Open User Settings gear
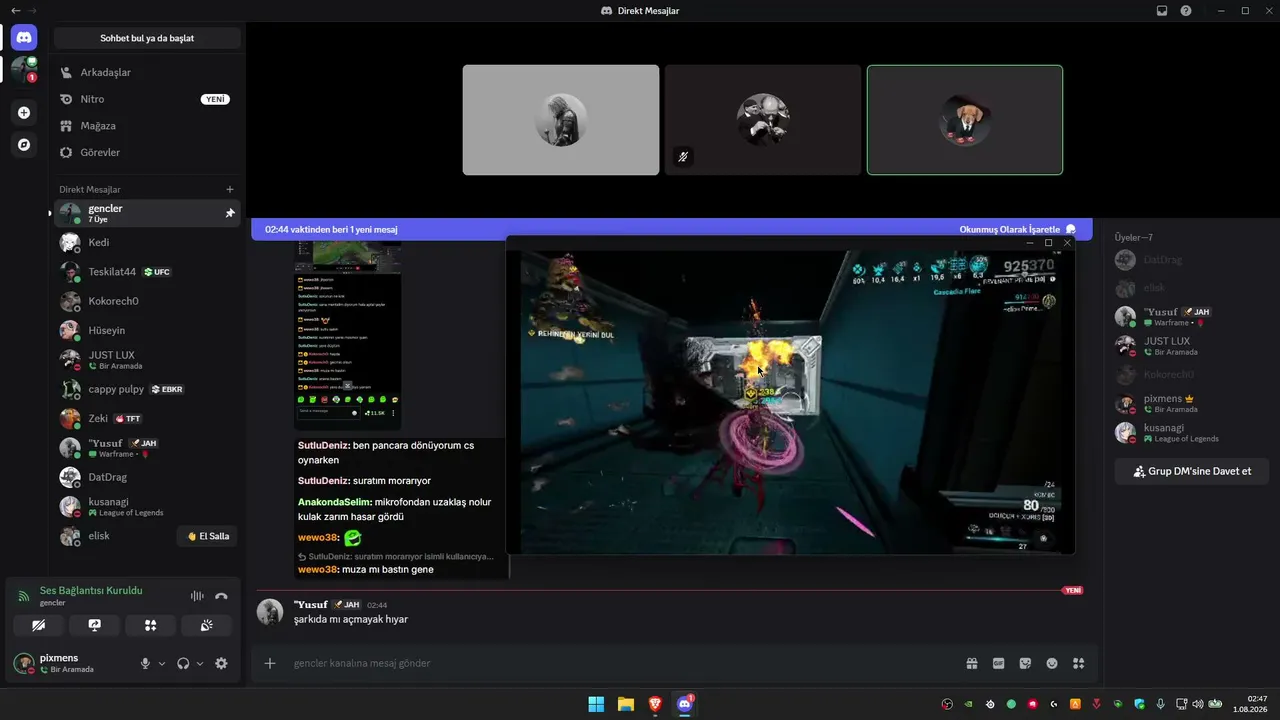This screenshot has width=1280, height=720. pyautogui.click(x=221, y=663)
